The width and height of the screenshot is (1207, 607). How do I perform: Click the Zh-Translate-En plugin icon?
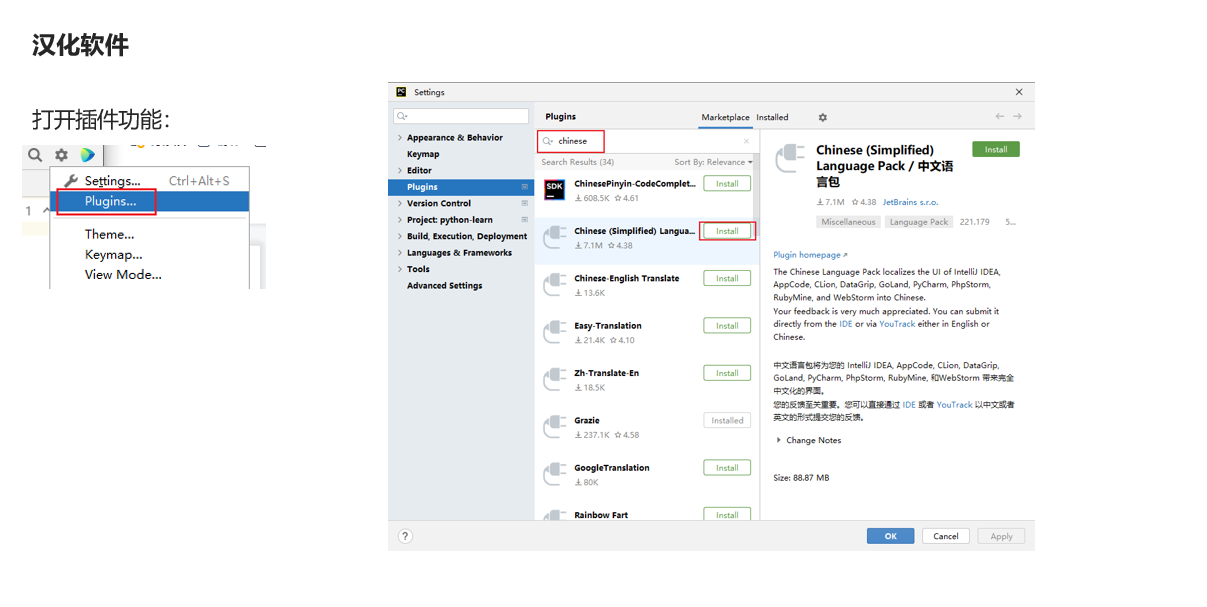coord(554,380)
